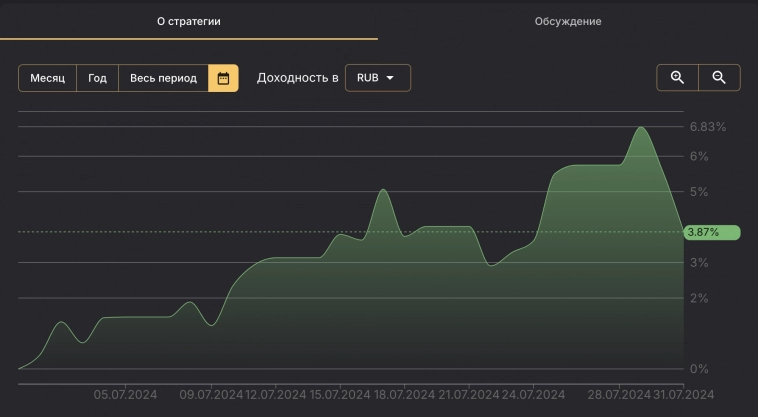758x417 pixels.
Task: Click the 6.83% axis label
Action: click(708, 127)
